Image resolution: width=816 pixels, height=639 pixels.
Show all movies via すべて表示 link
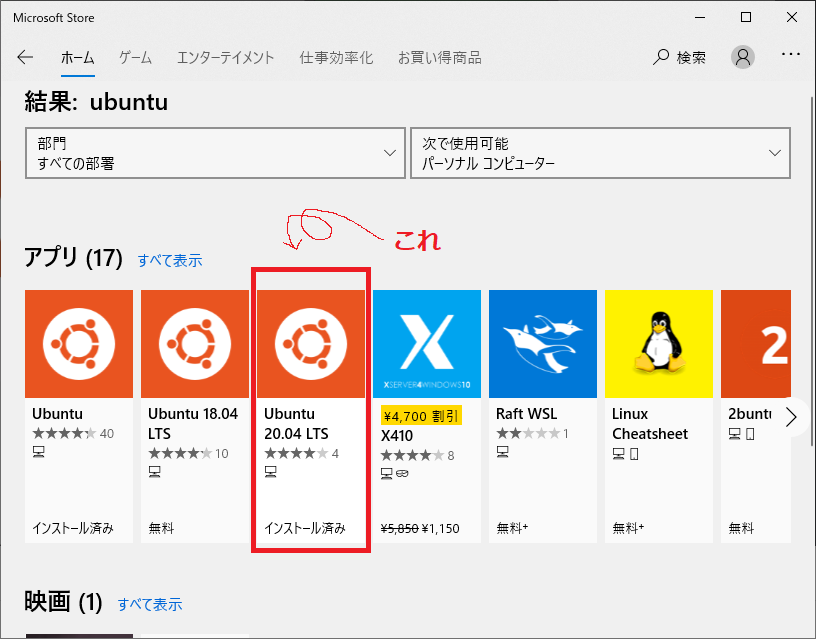pyautogui.click(x=150, y=604)
